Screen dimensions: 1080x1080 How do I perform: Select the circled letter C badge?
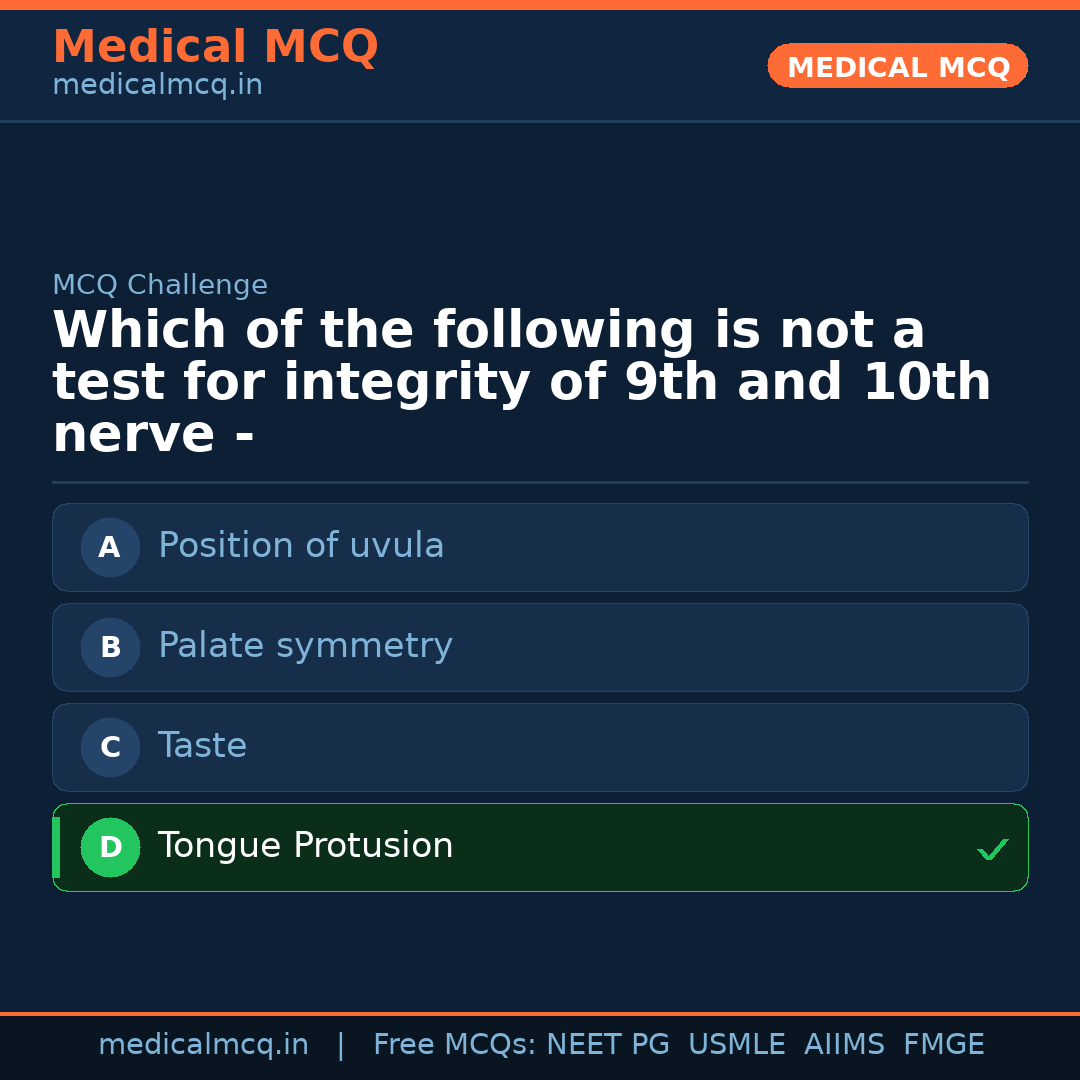[x=110, y=747]
